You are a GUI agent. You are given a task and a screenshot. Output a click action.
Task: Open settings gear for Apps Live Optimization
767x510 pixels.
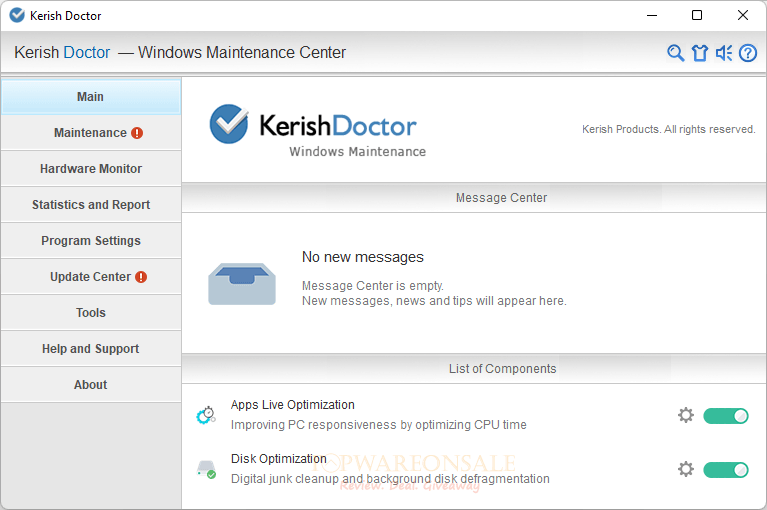686,415
